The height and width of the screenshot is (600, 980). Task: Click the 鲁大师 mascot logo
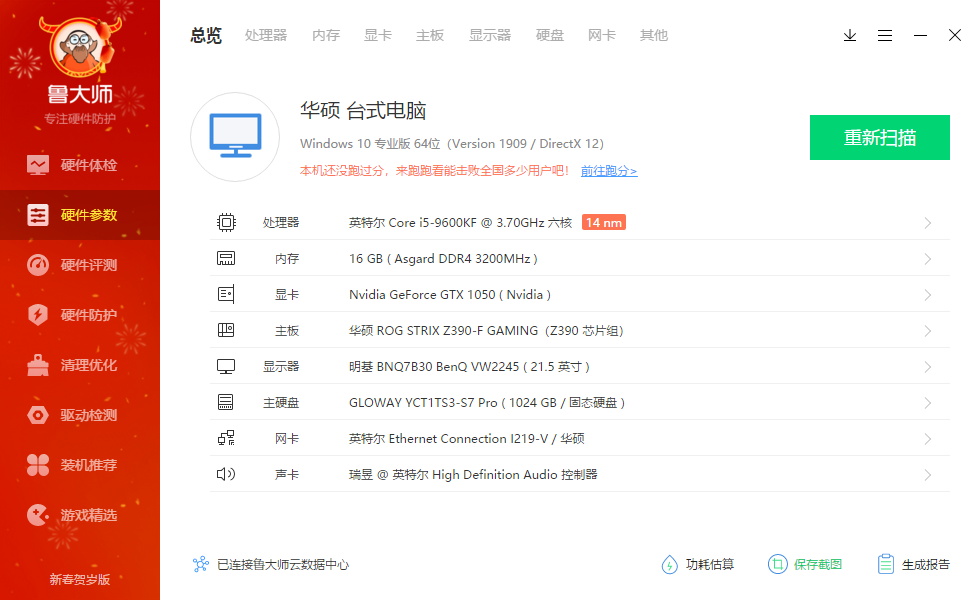pos(79,47)
